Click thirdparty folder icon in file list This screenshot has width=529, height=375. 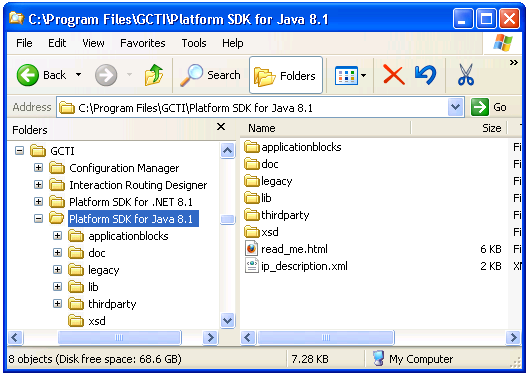tap(252, 215)
